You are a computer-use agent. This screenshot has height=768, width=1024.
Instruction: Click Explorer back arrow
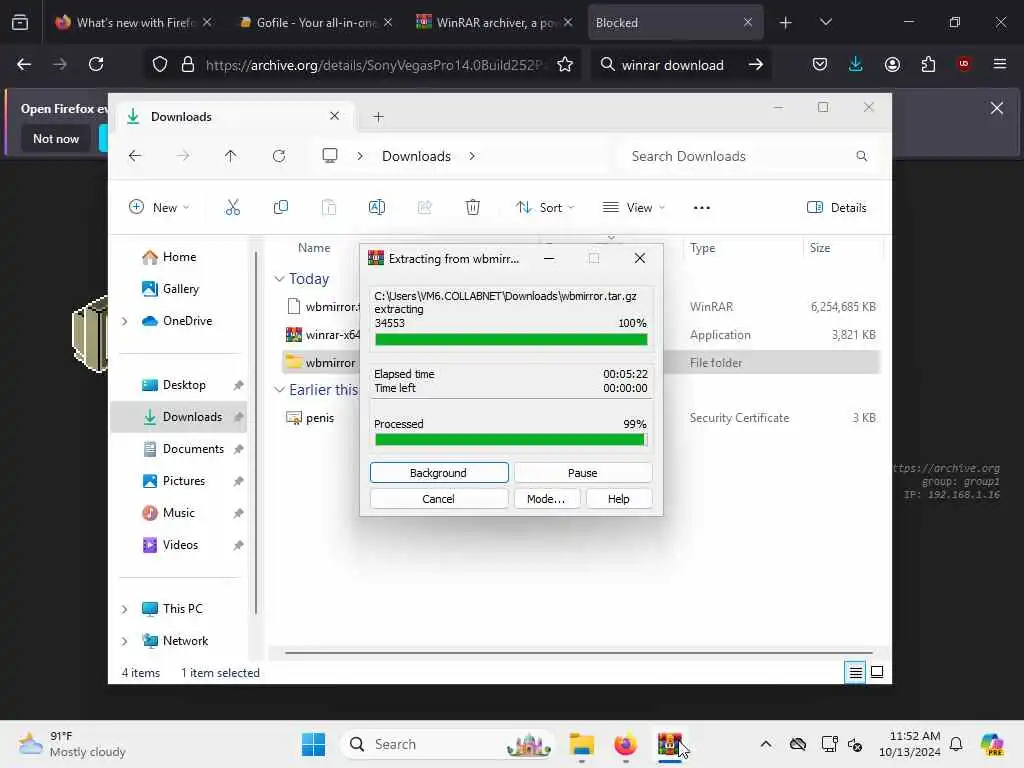135,156
